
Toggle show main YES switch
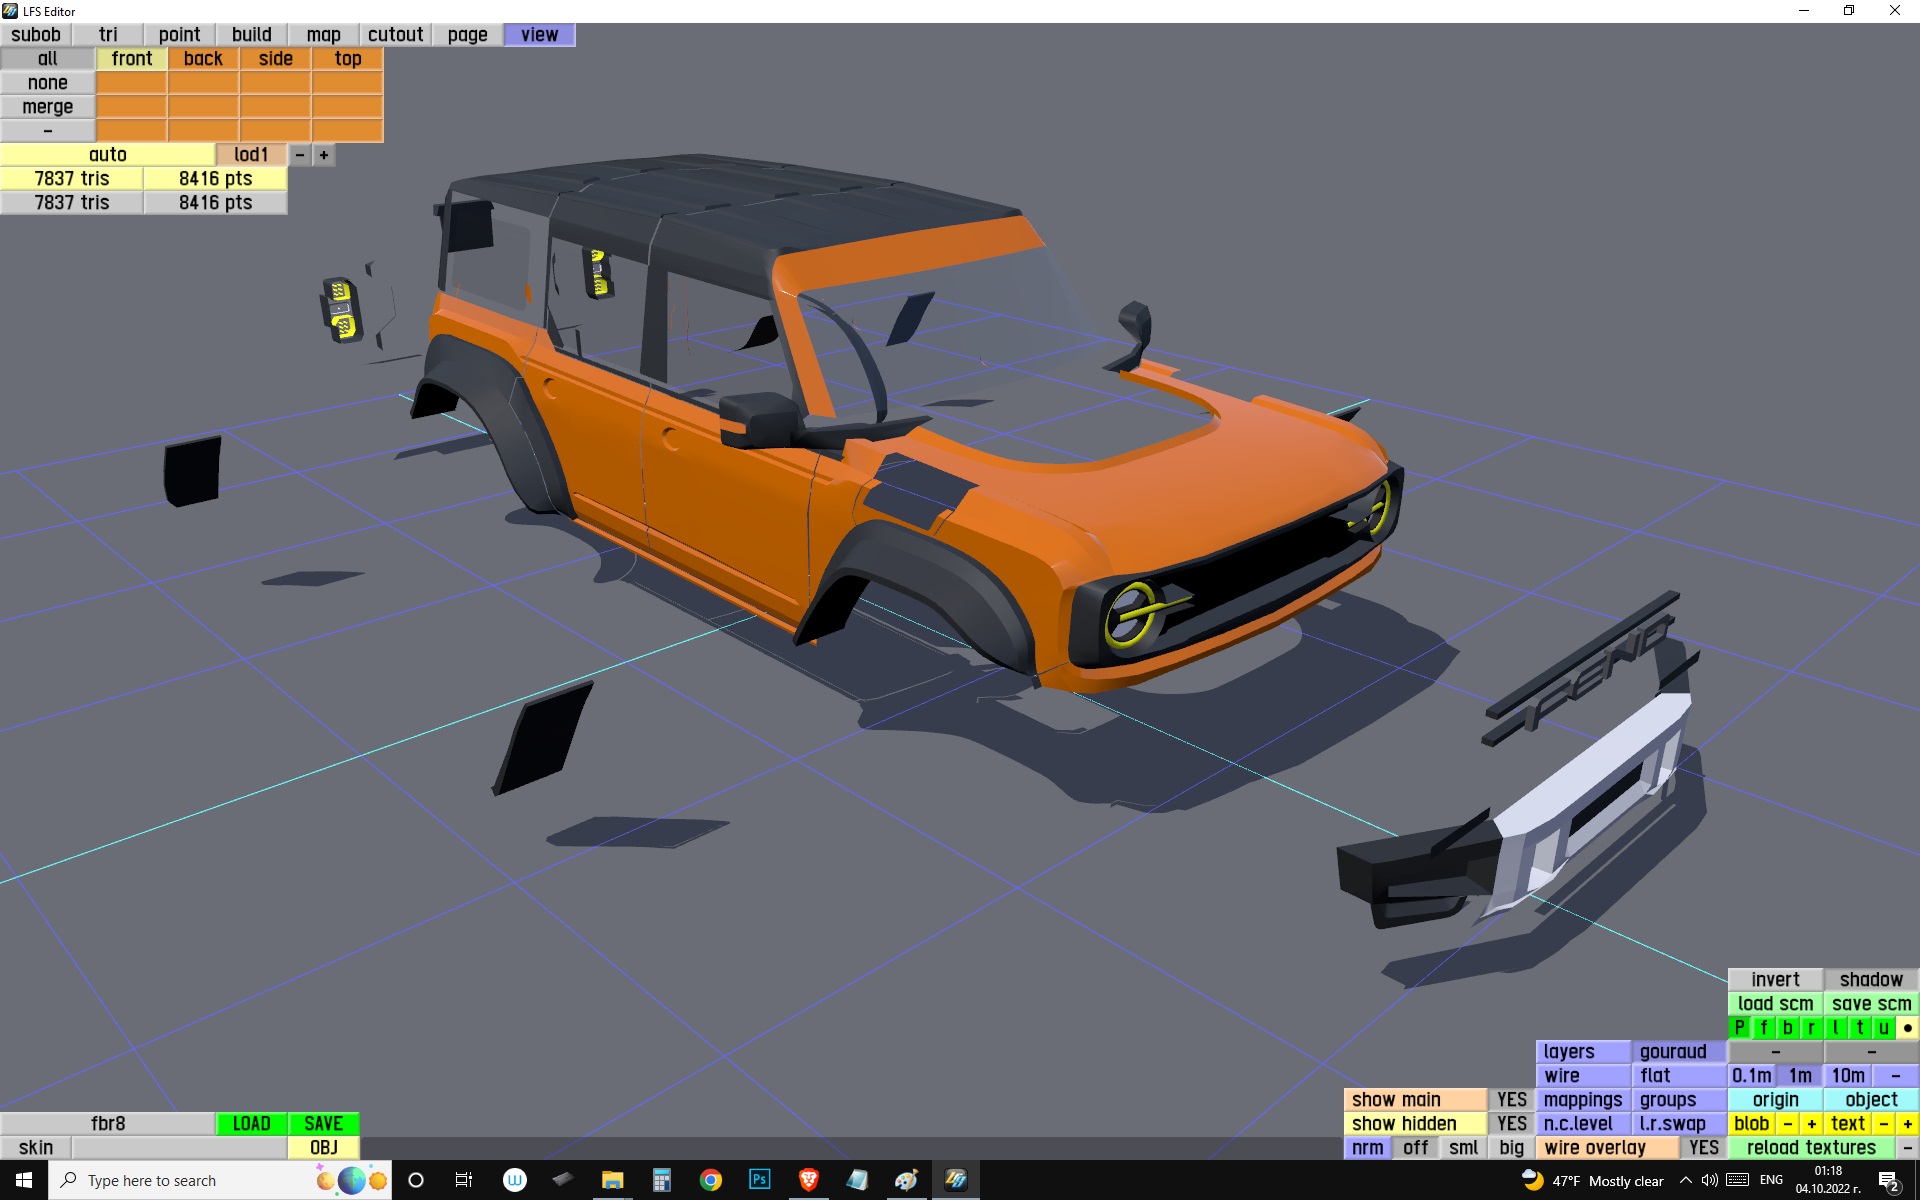[1511, 1100]
